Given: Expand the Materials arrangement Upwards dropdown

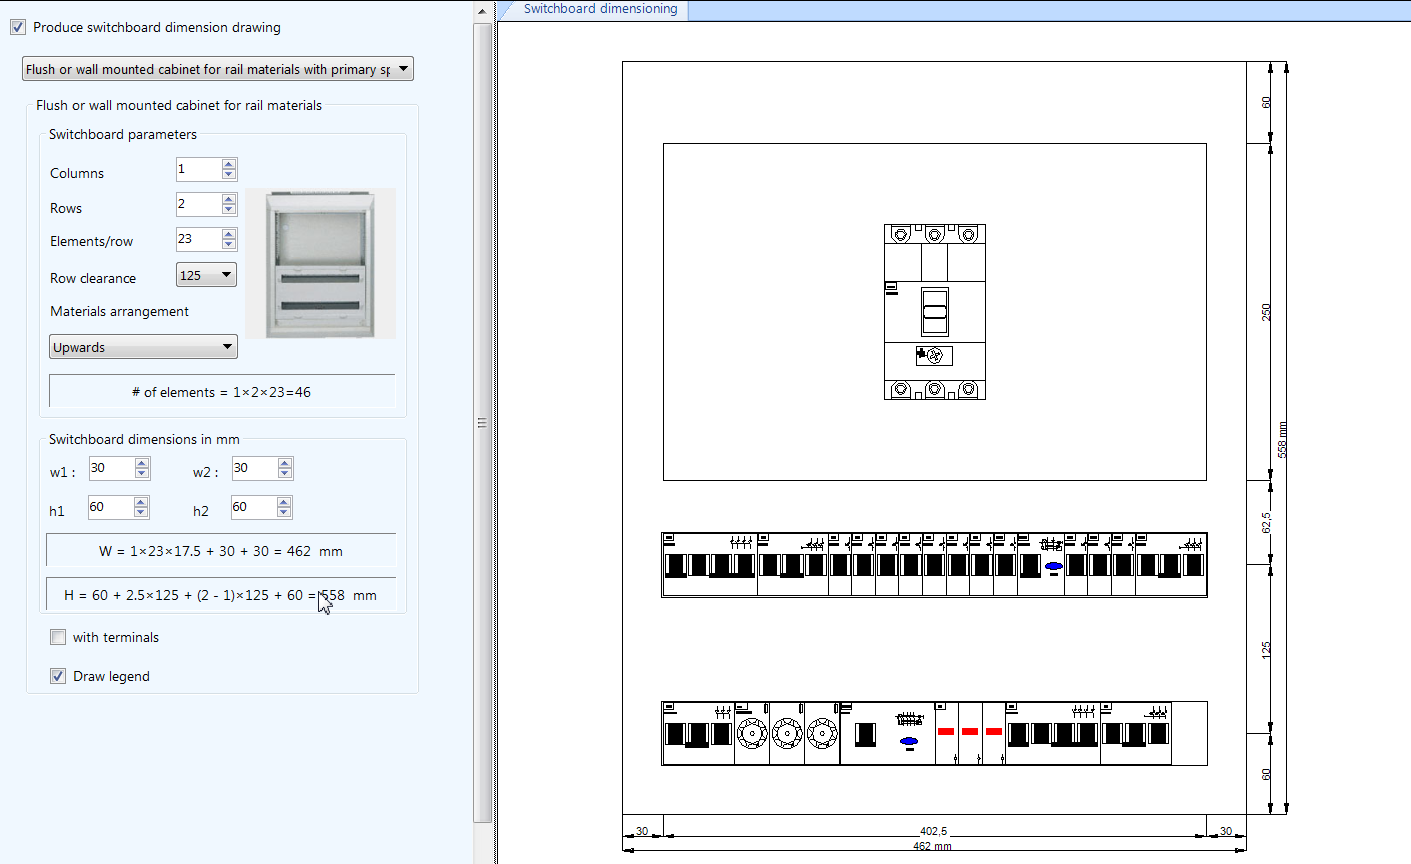Looking at the screenshot, I should coord(228,346).
